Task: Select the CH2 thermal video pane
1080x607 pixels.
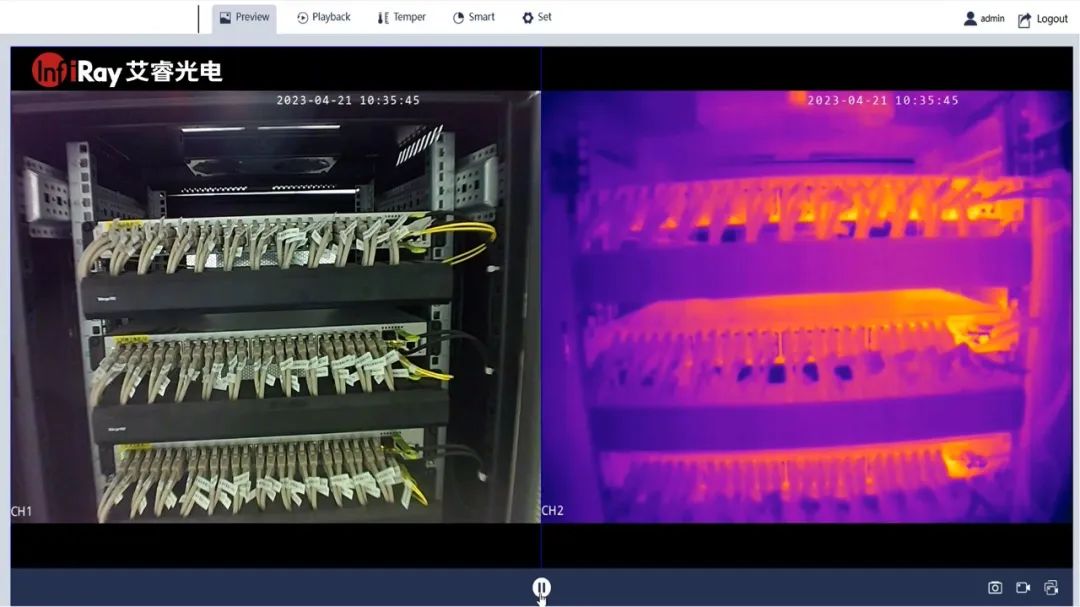Action: click(807, 307)
